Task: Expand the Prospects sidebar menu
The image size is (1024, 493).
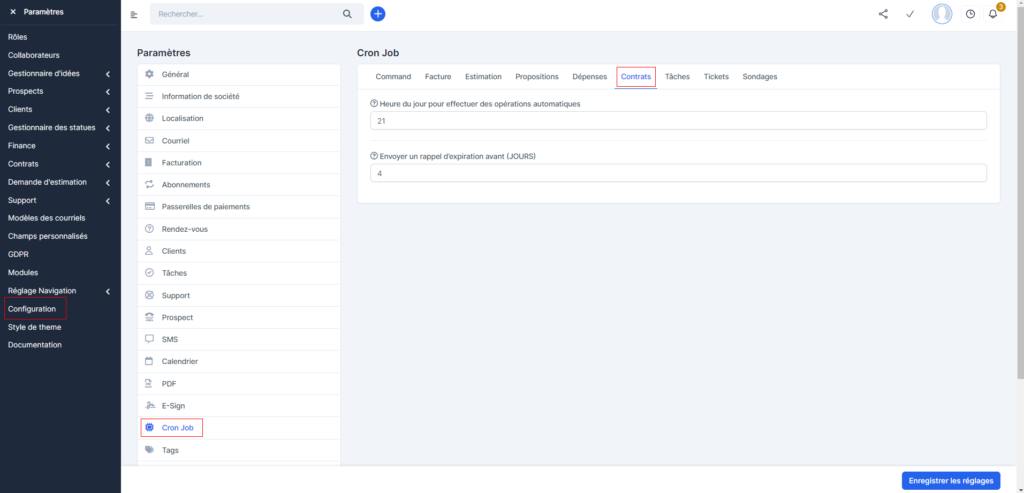Action: 108,92
